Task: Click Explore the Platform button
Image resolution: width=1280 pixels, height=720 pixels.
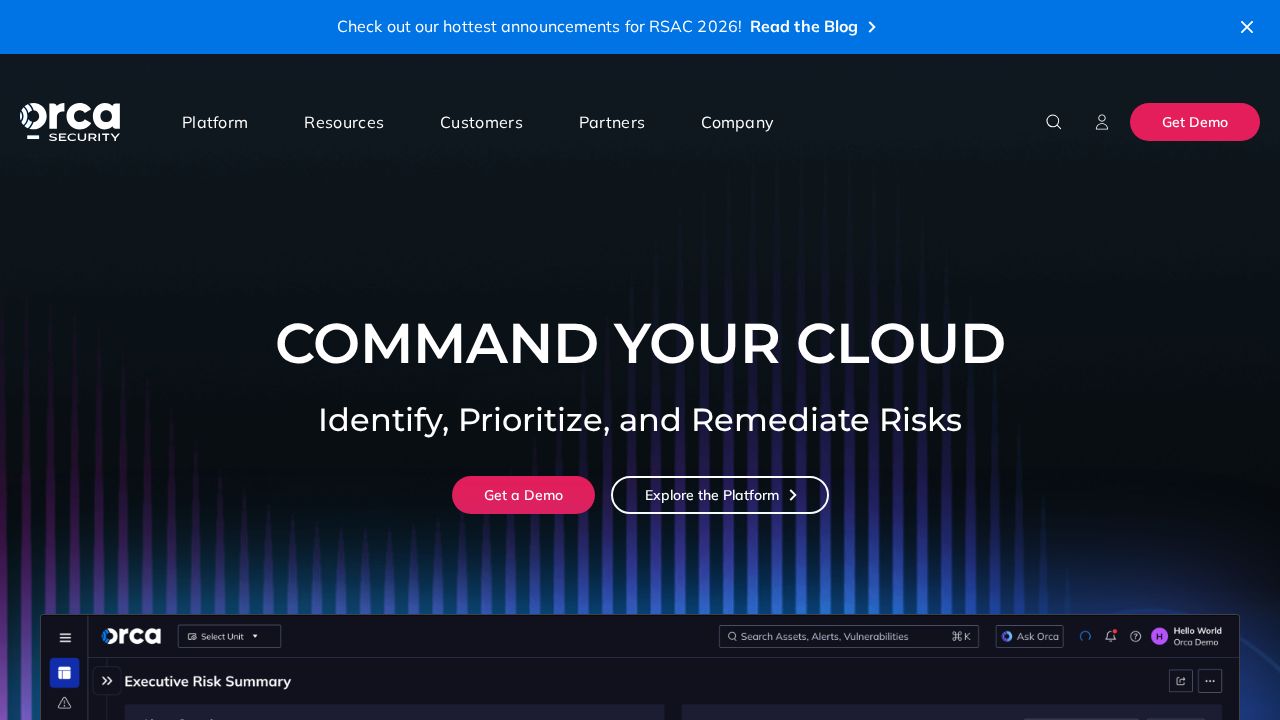Action: point(720,495)
